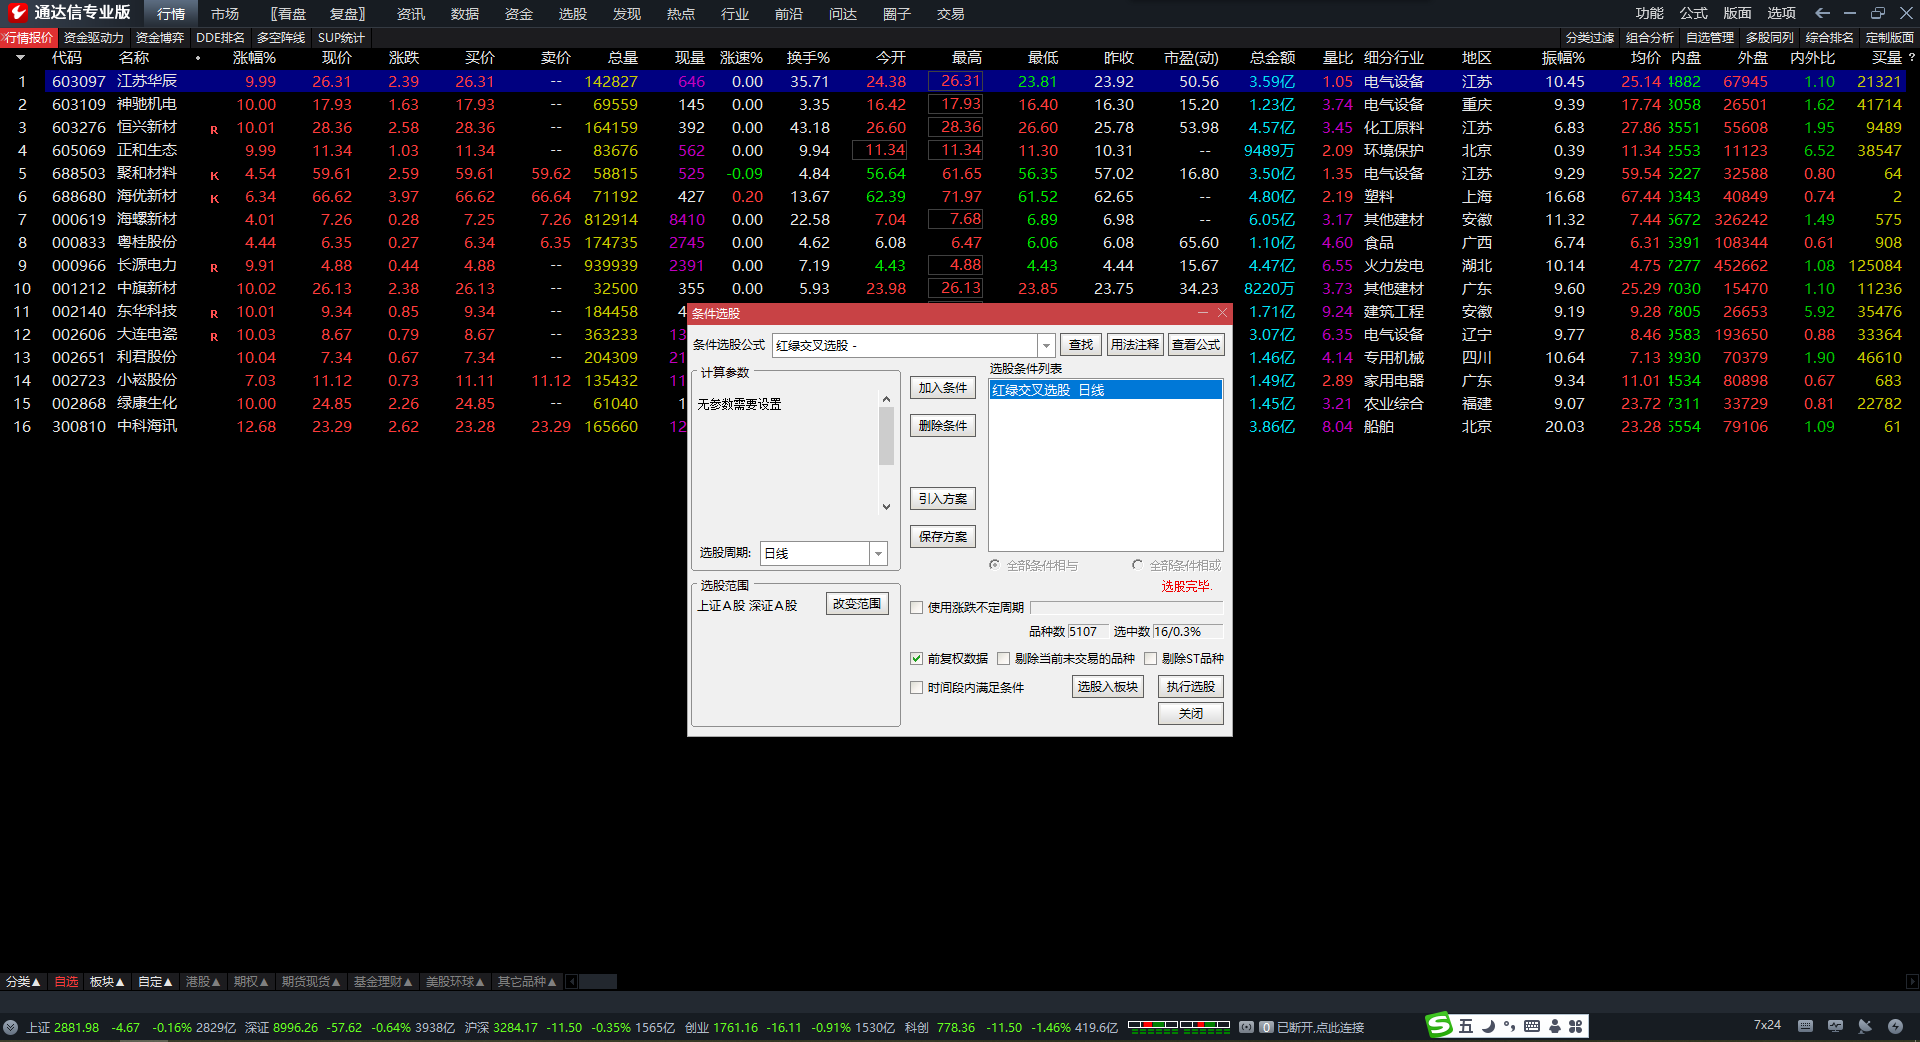Click the keyboard wizard icon in the bottom-right status bar

point(1805,1026)
